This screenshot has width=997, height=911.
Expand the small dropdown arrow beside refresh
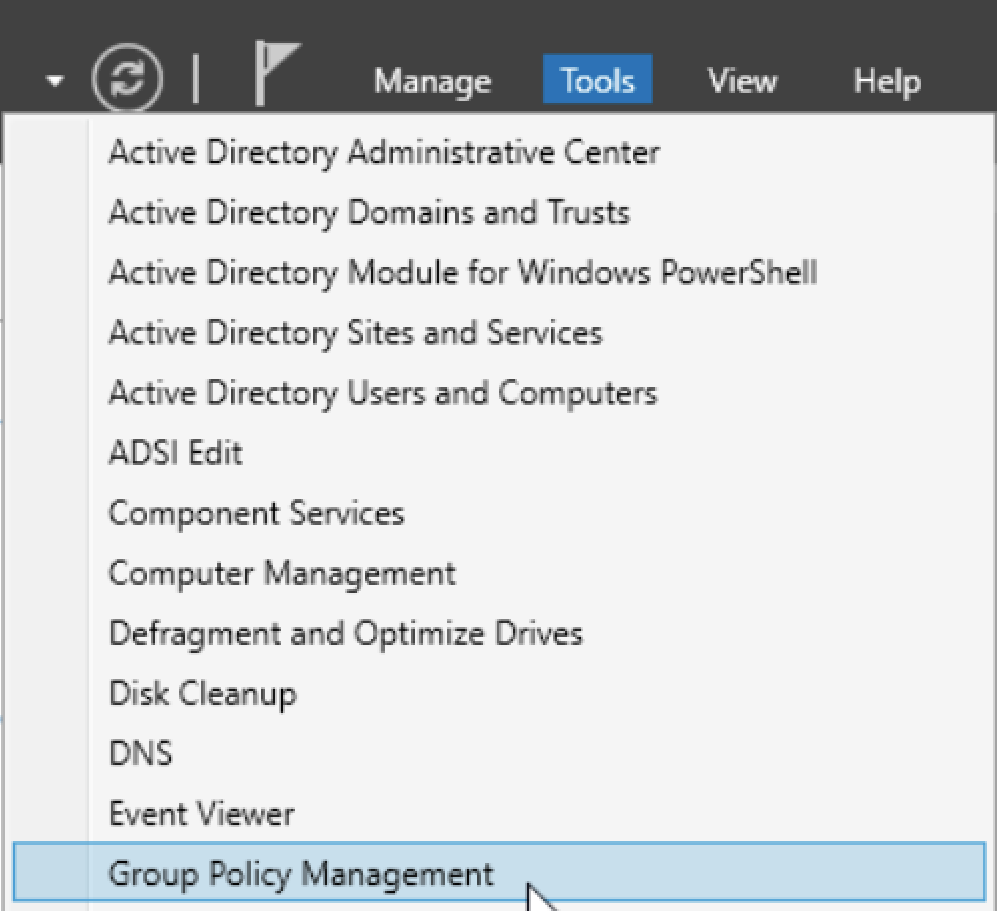point(55,81)
